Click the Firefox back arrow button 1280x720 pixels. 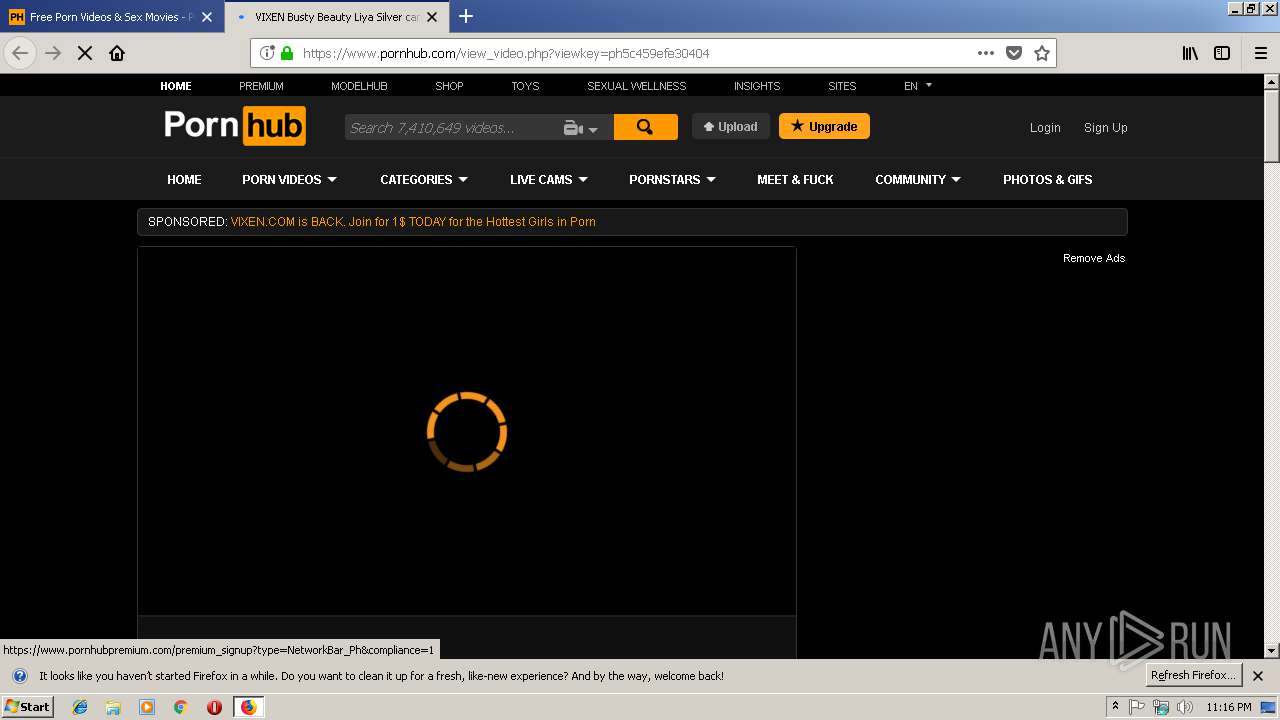(x=20, y=53)
